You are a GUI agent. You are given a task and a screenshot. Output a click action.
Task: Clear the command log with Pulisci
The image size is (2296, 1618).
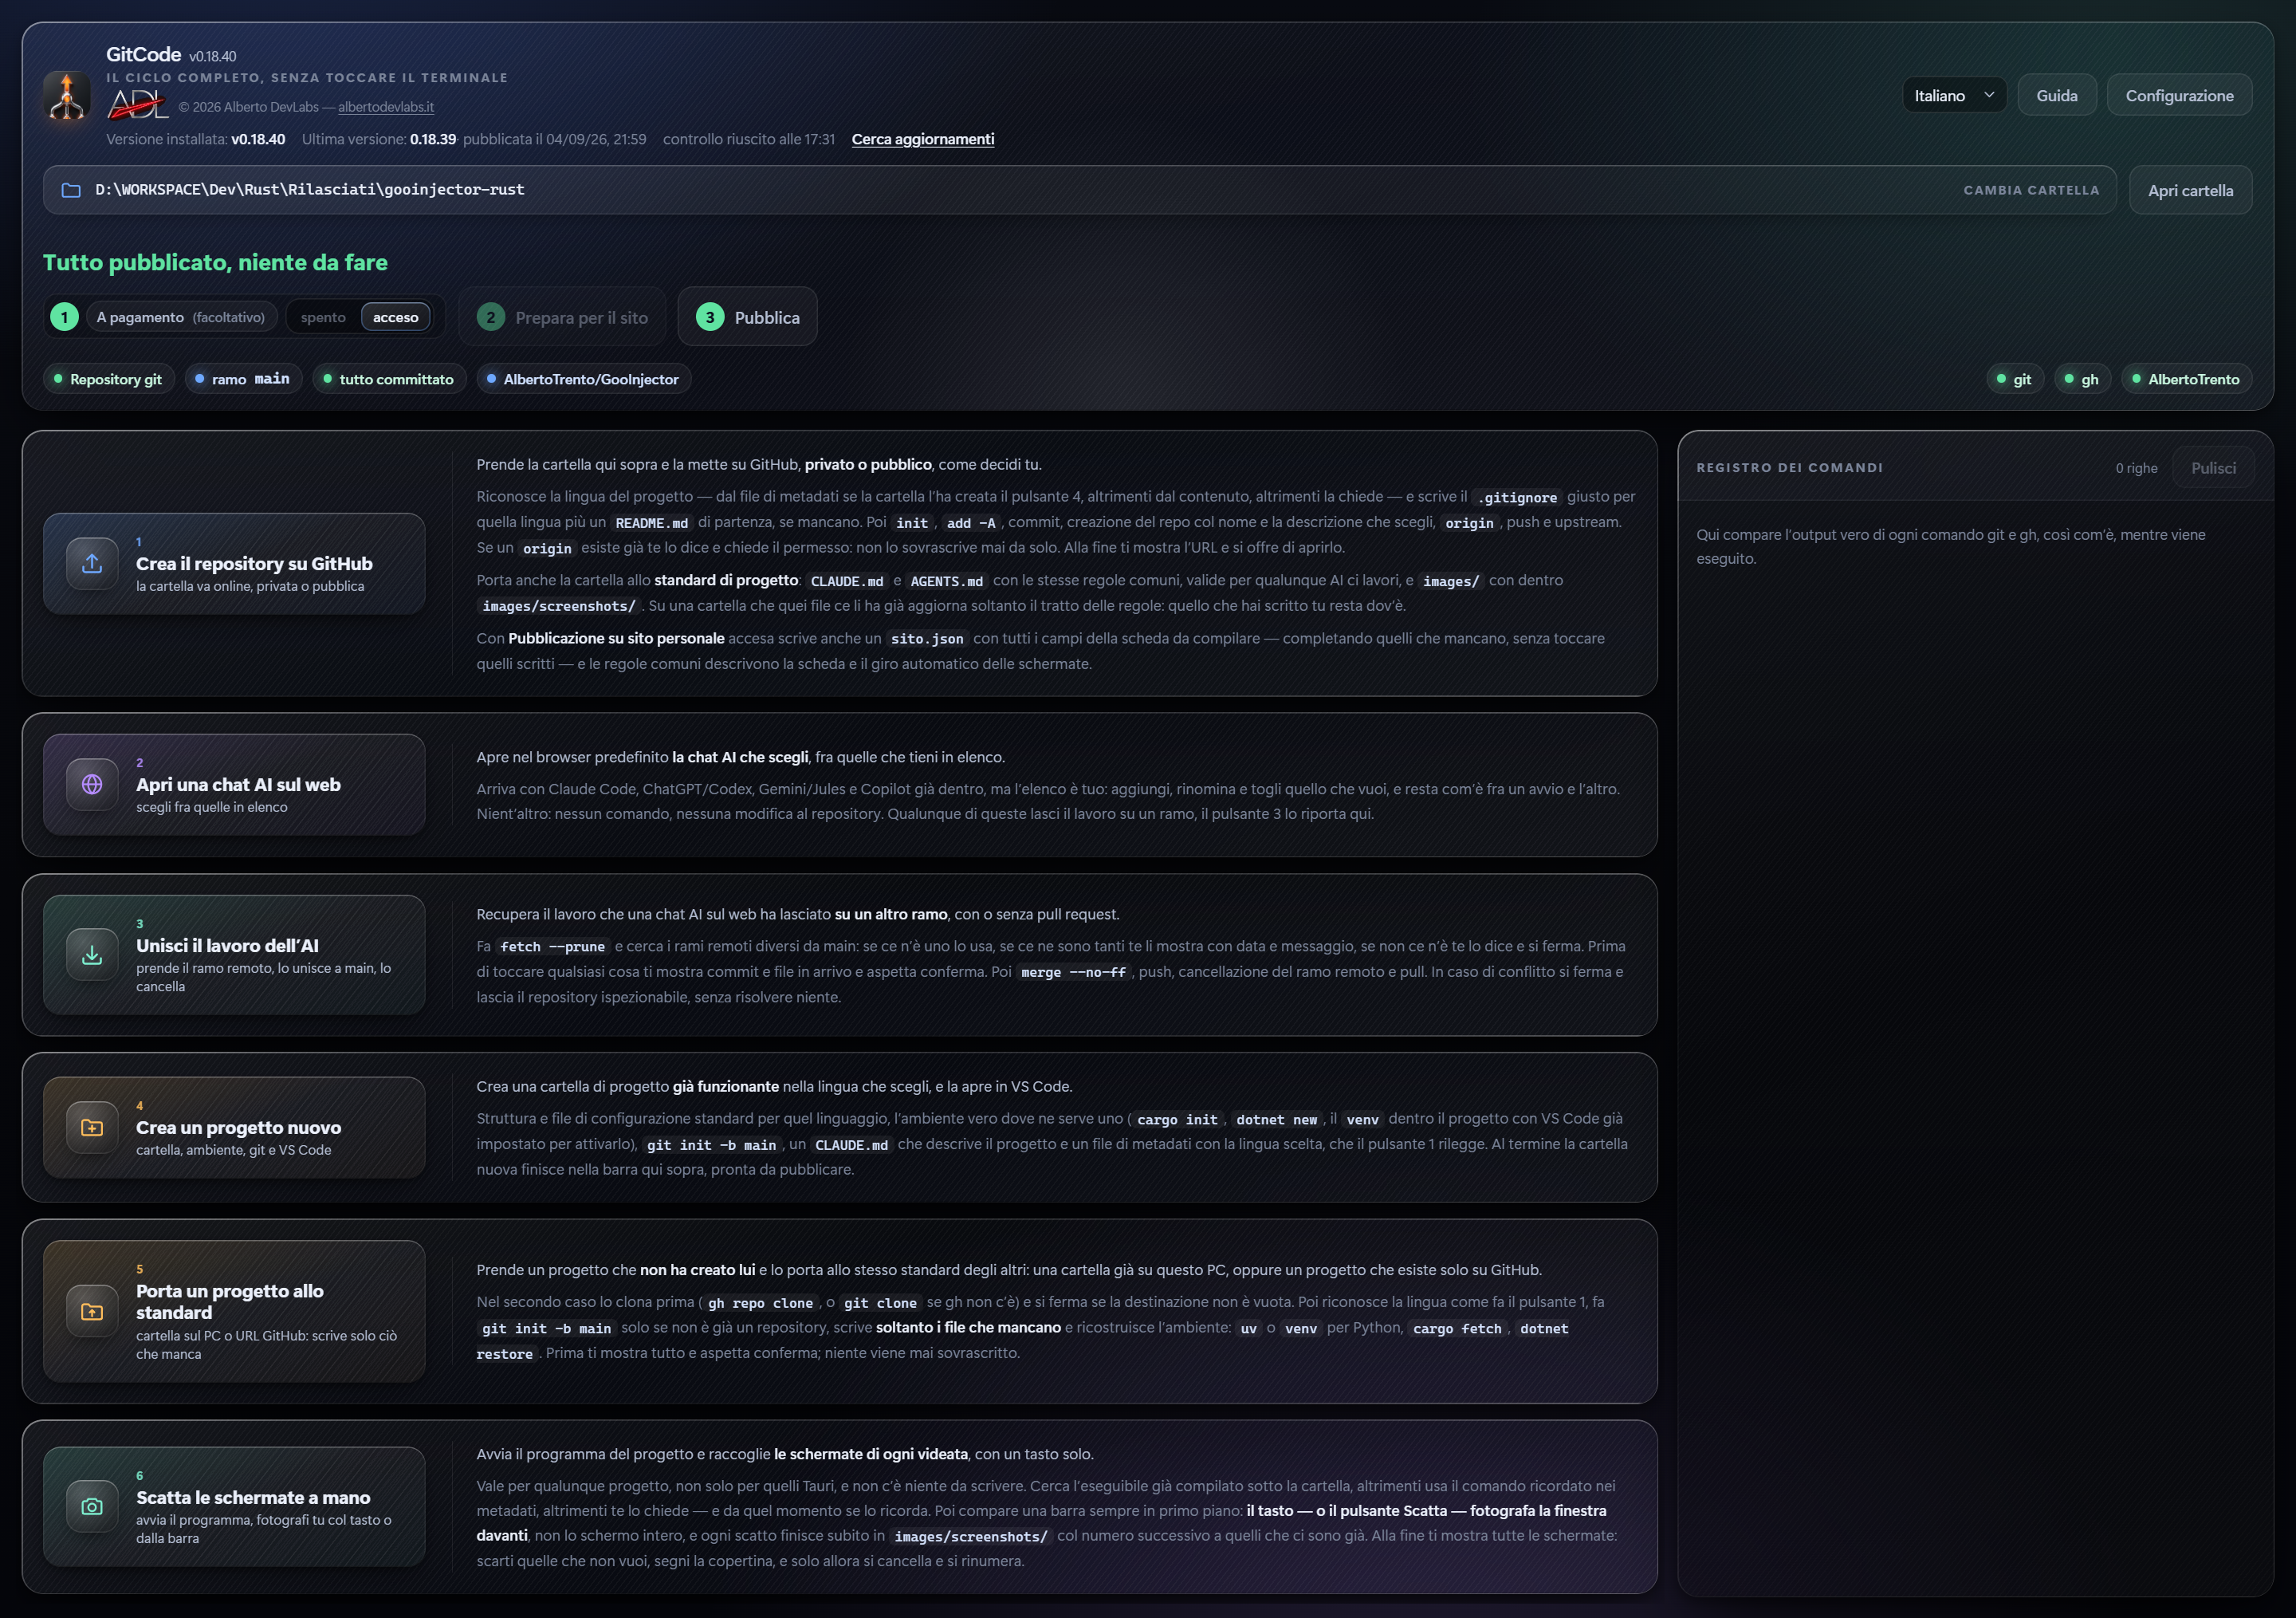(x=2213, y=468)
